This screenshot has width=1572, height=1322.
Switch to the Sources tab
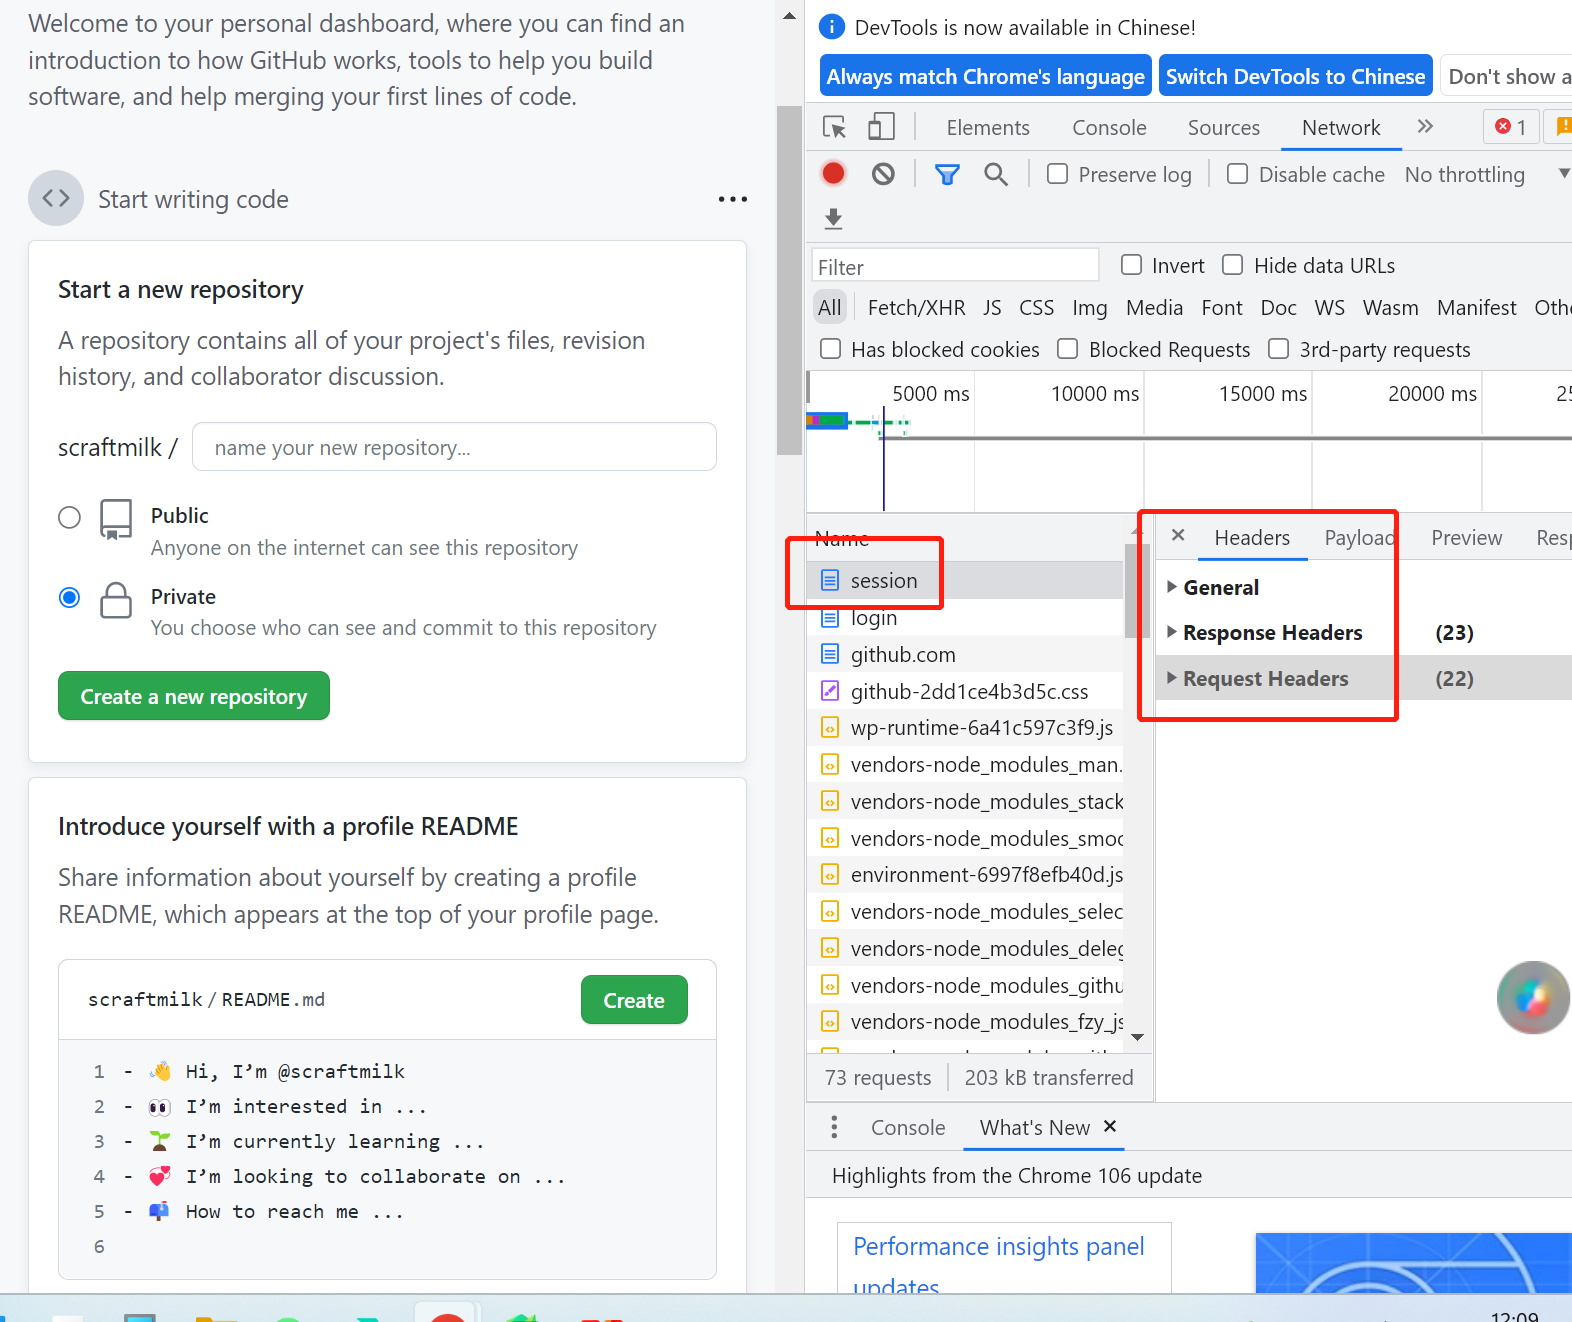[x=1223, y=128]
